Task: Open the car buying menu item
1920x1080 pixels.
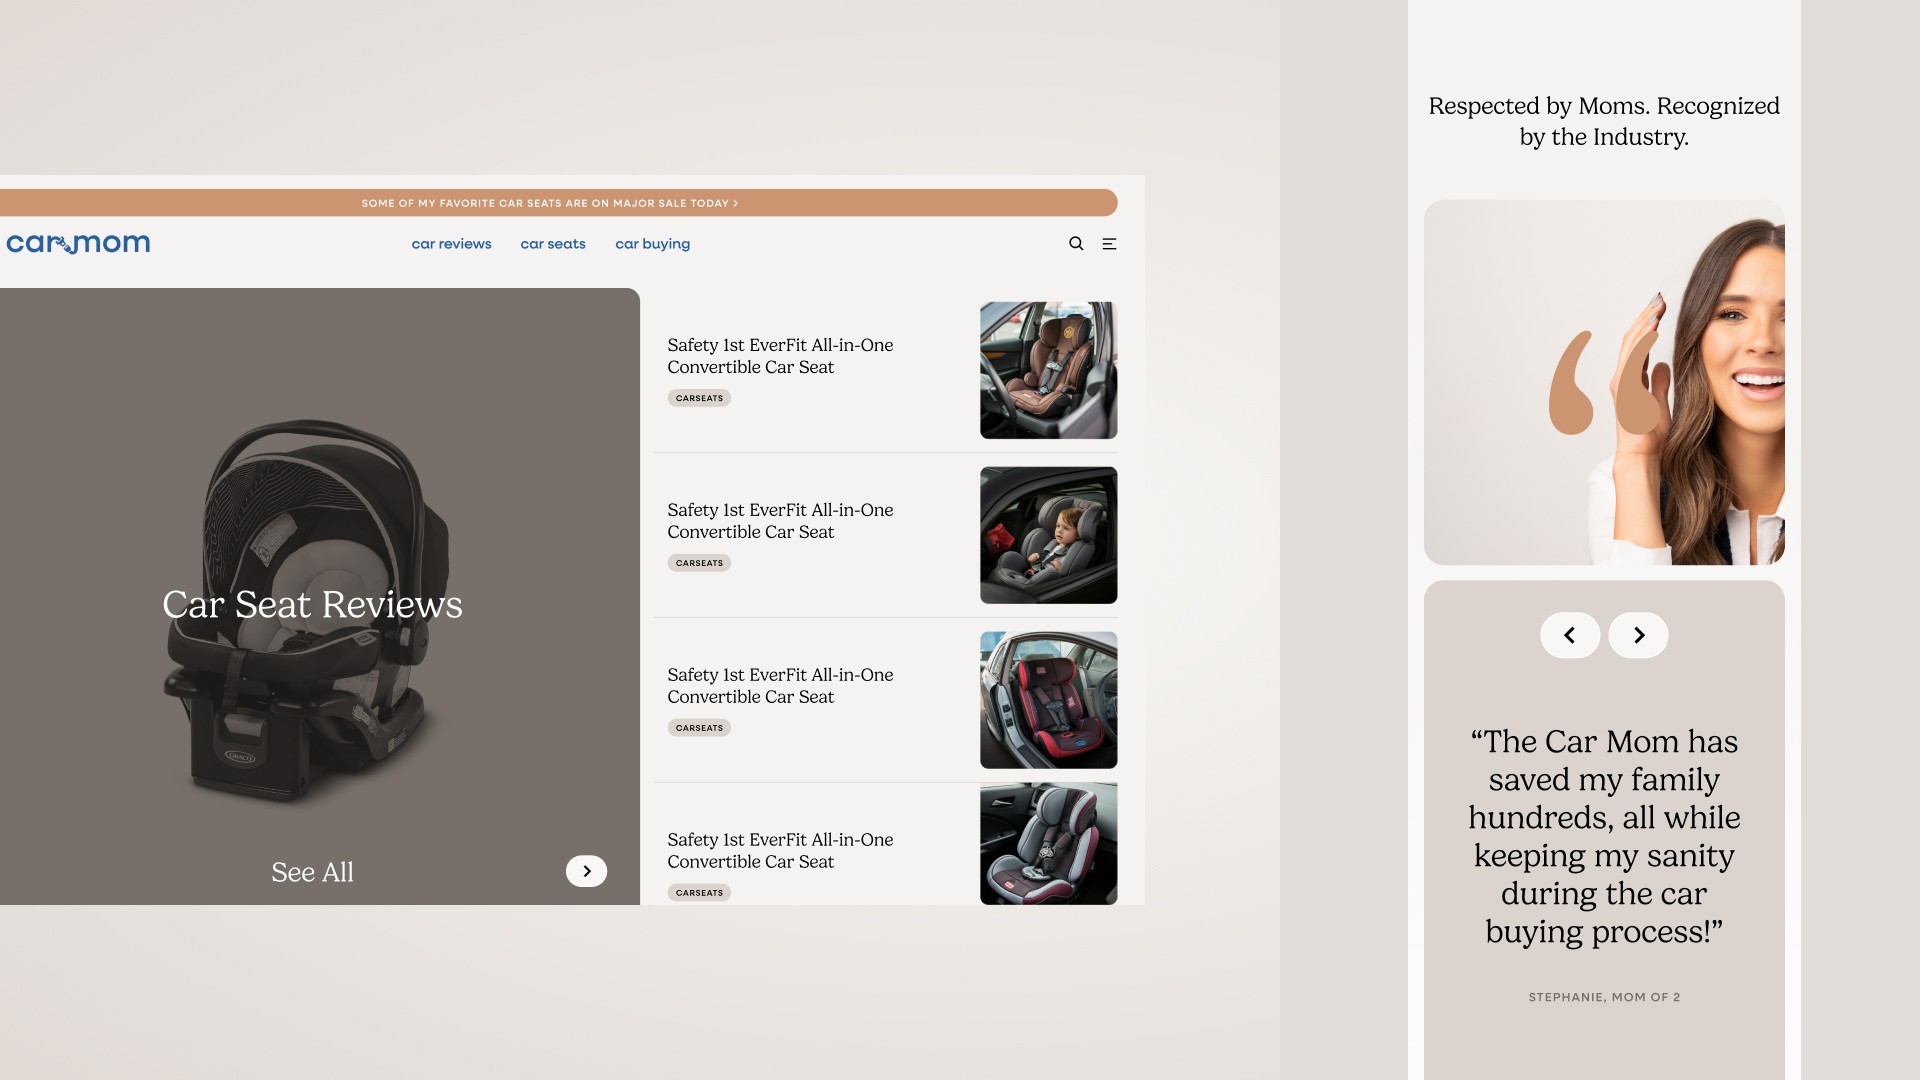Action: click(652, 244)
